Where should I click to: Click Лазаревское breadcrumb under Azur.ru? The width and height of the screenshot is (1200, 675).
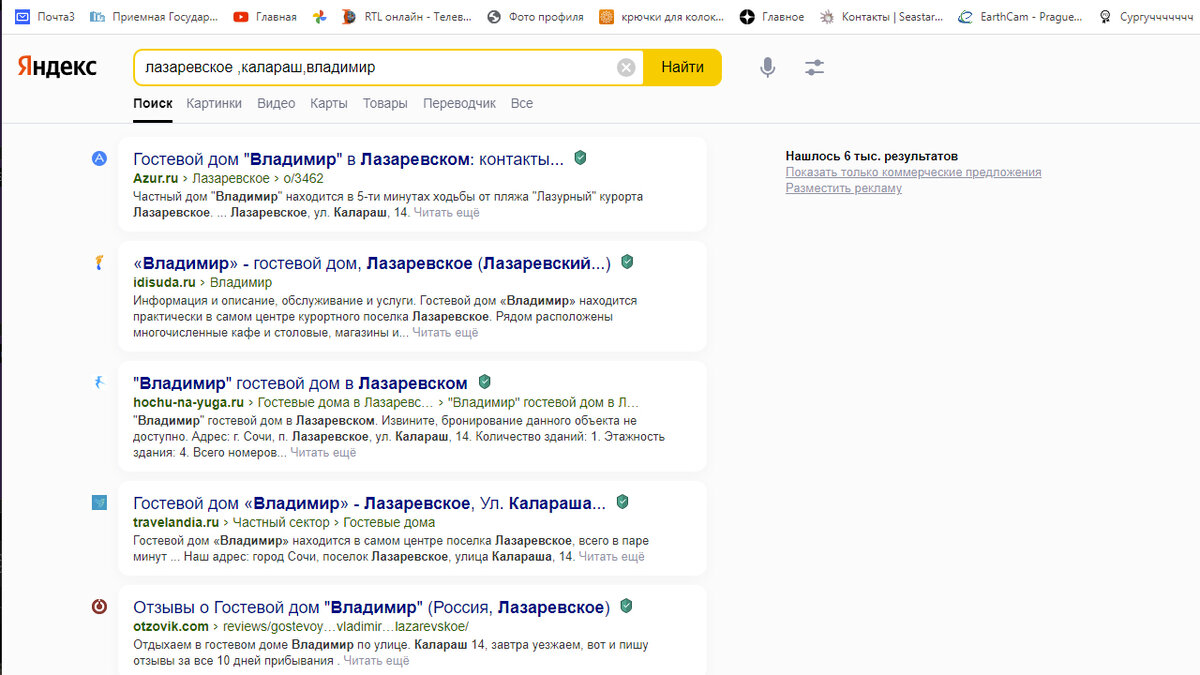click(x=231, y=178)
